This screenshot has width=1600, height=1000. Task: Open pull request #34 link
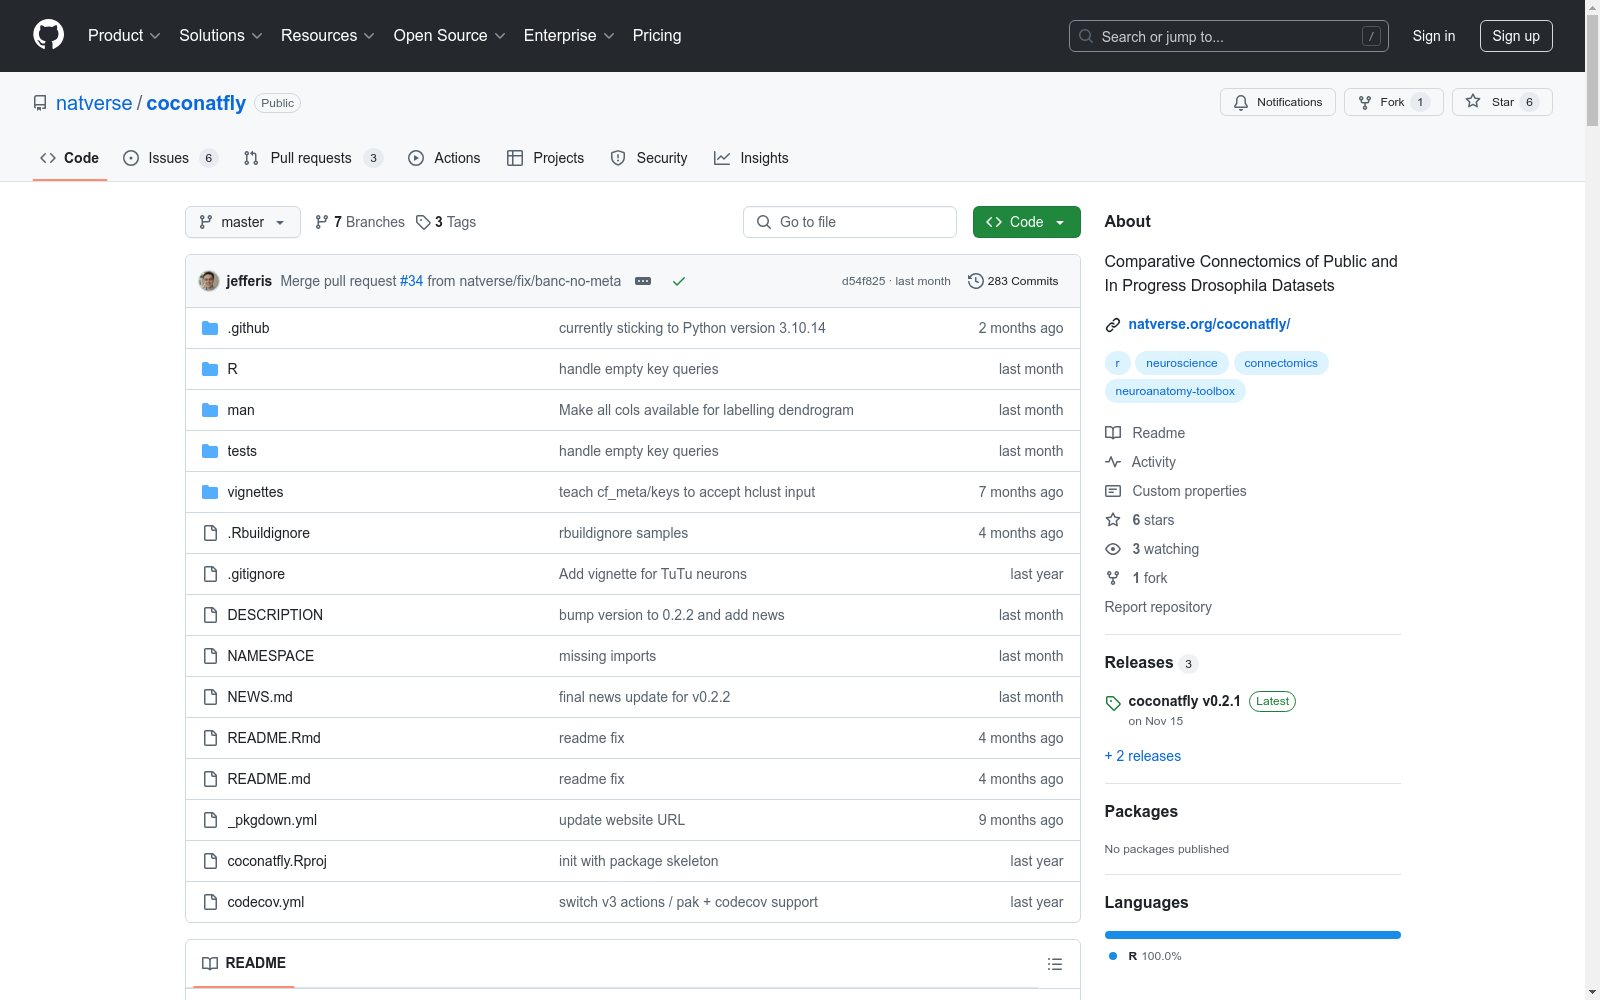[412, 281]
